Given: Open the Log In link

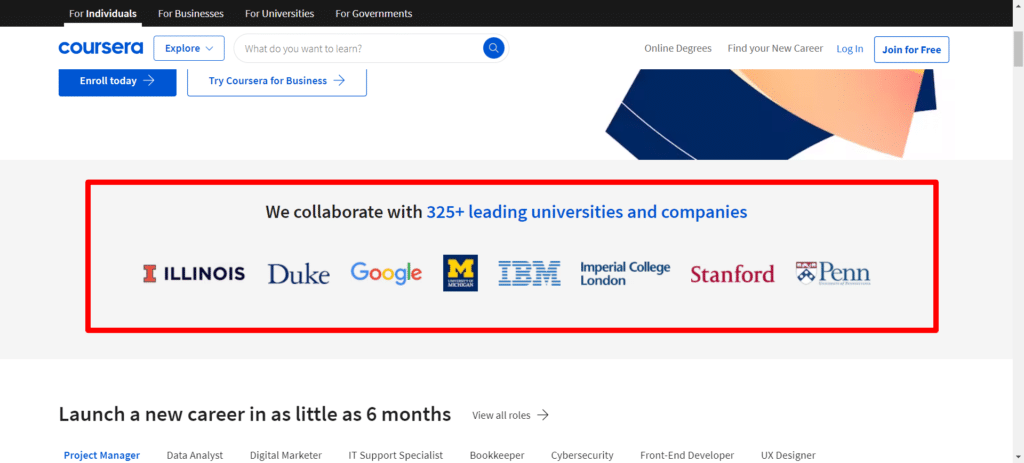Looking at the screenshot, I should 850,48.
